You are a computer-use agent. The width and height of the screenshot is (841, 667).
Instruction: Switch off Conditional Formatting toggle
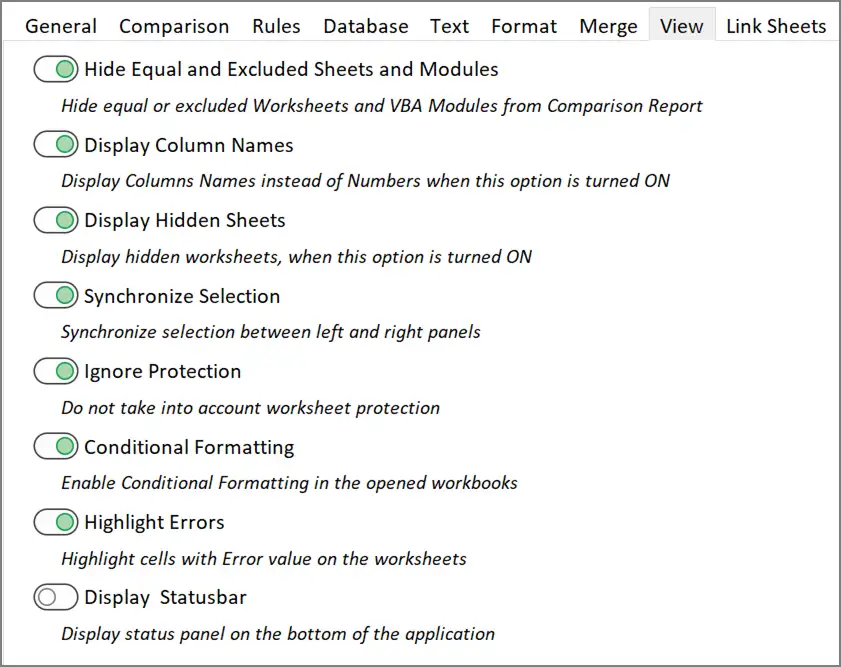tap(56, 447)
